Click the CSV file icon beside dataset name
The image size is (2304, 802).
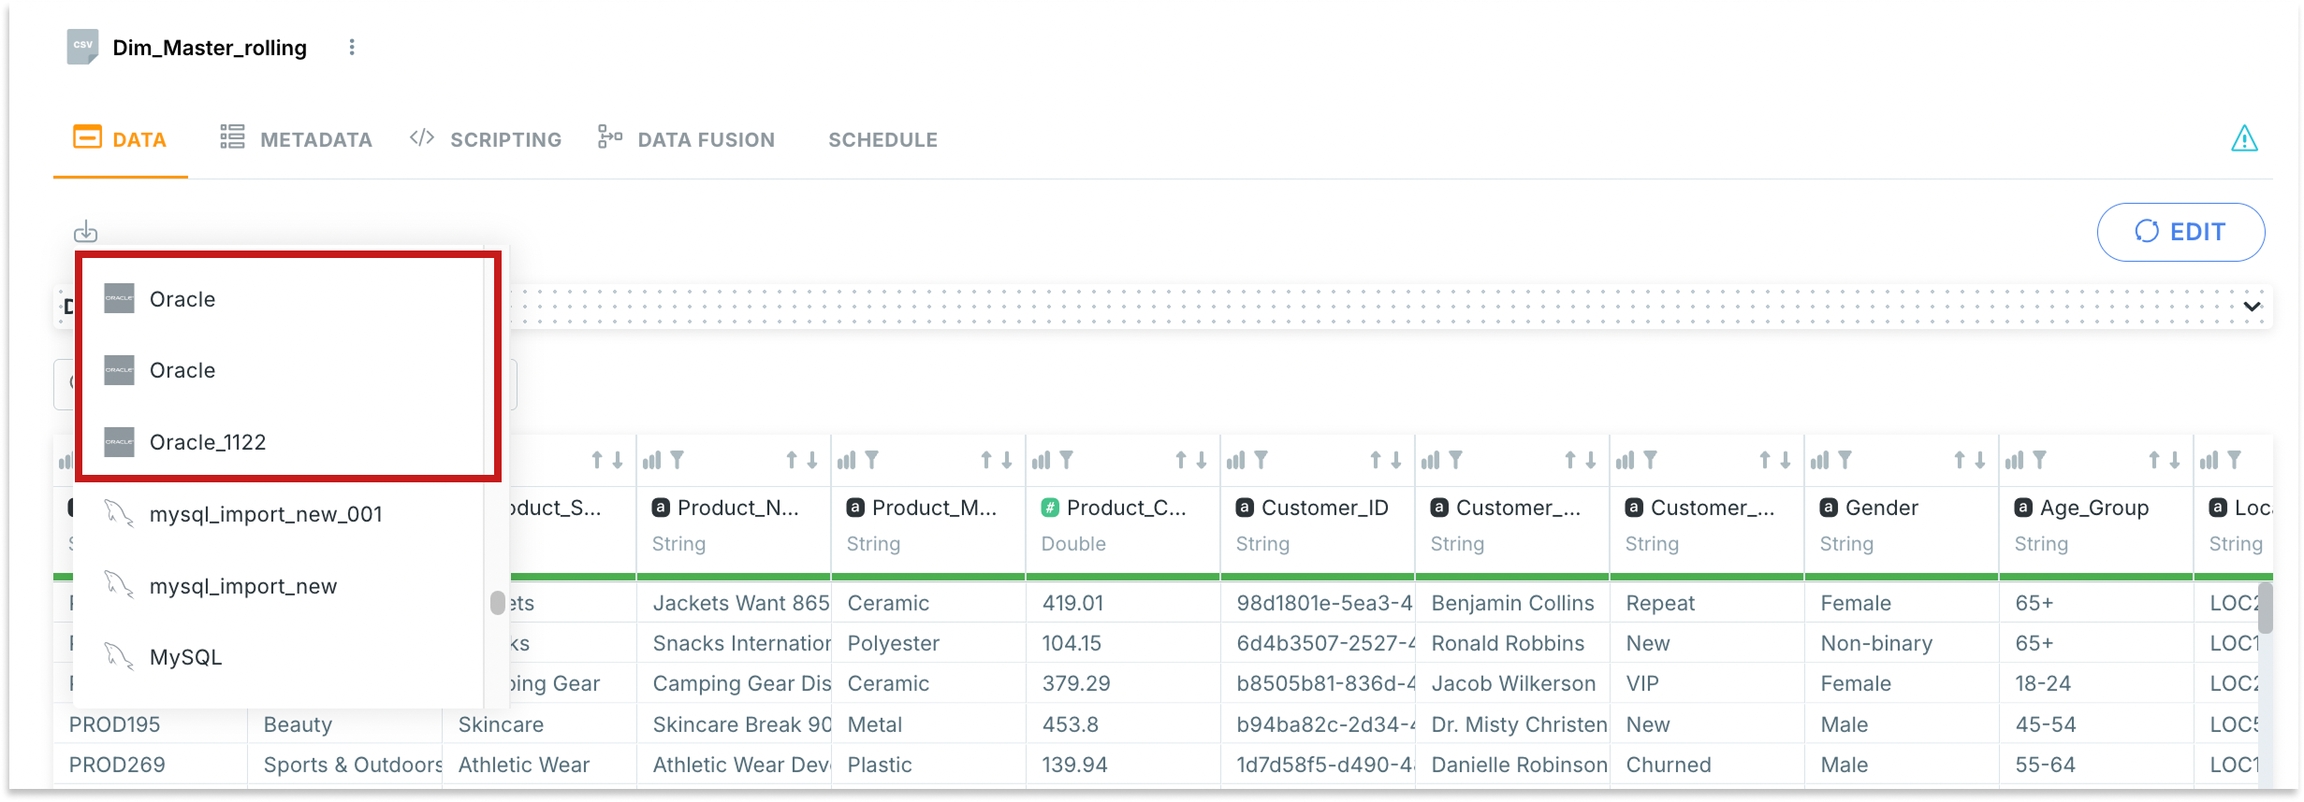pos(83,46)
